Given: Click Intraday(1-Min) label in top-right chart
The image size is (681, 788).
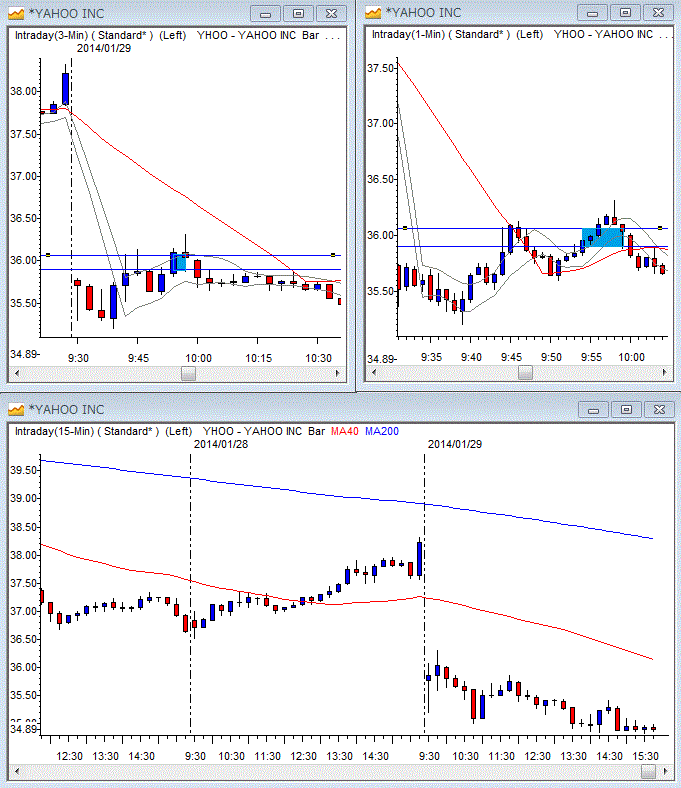Looking at the screenshot, I should (409, 34).
